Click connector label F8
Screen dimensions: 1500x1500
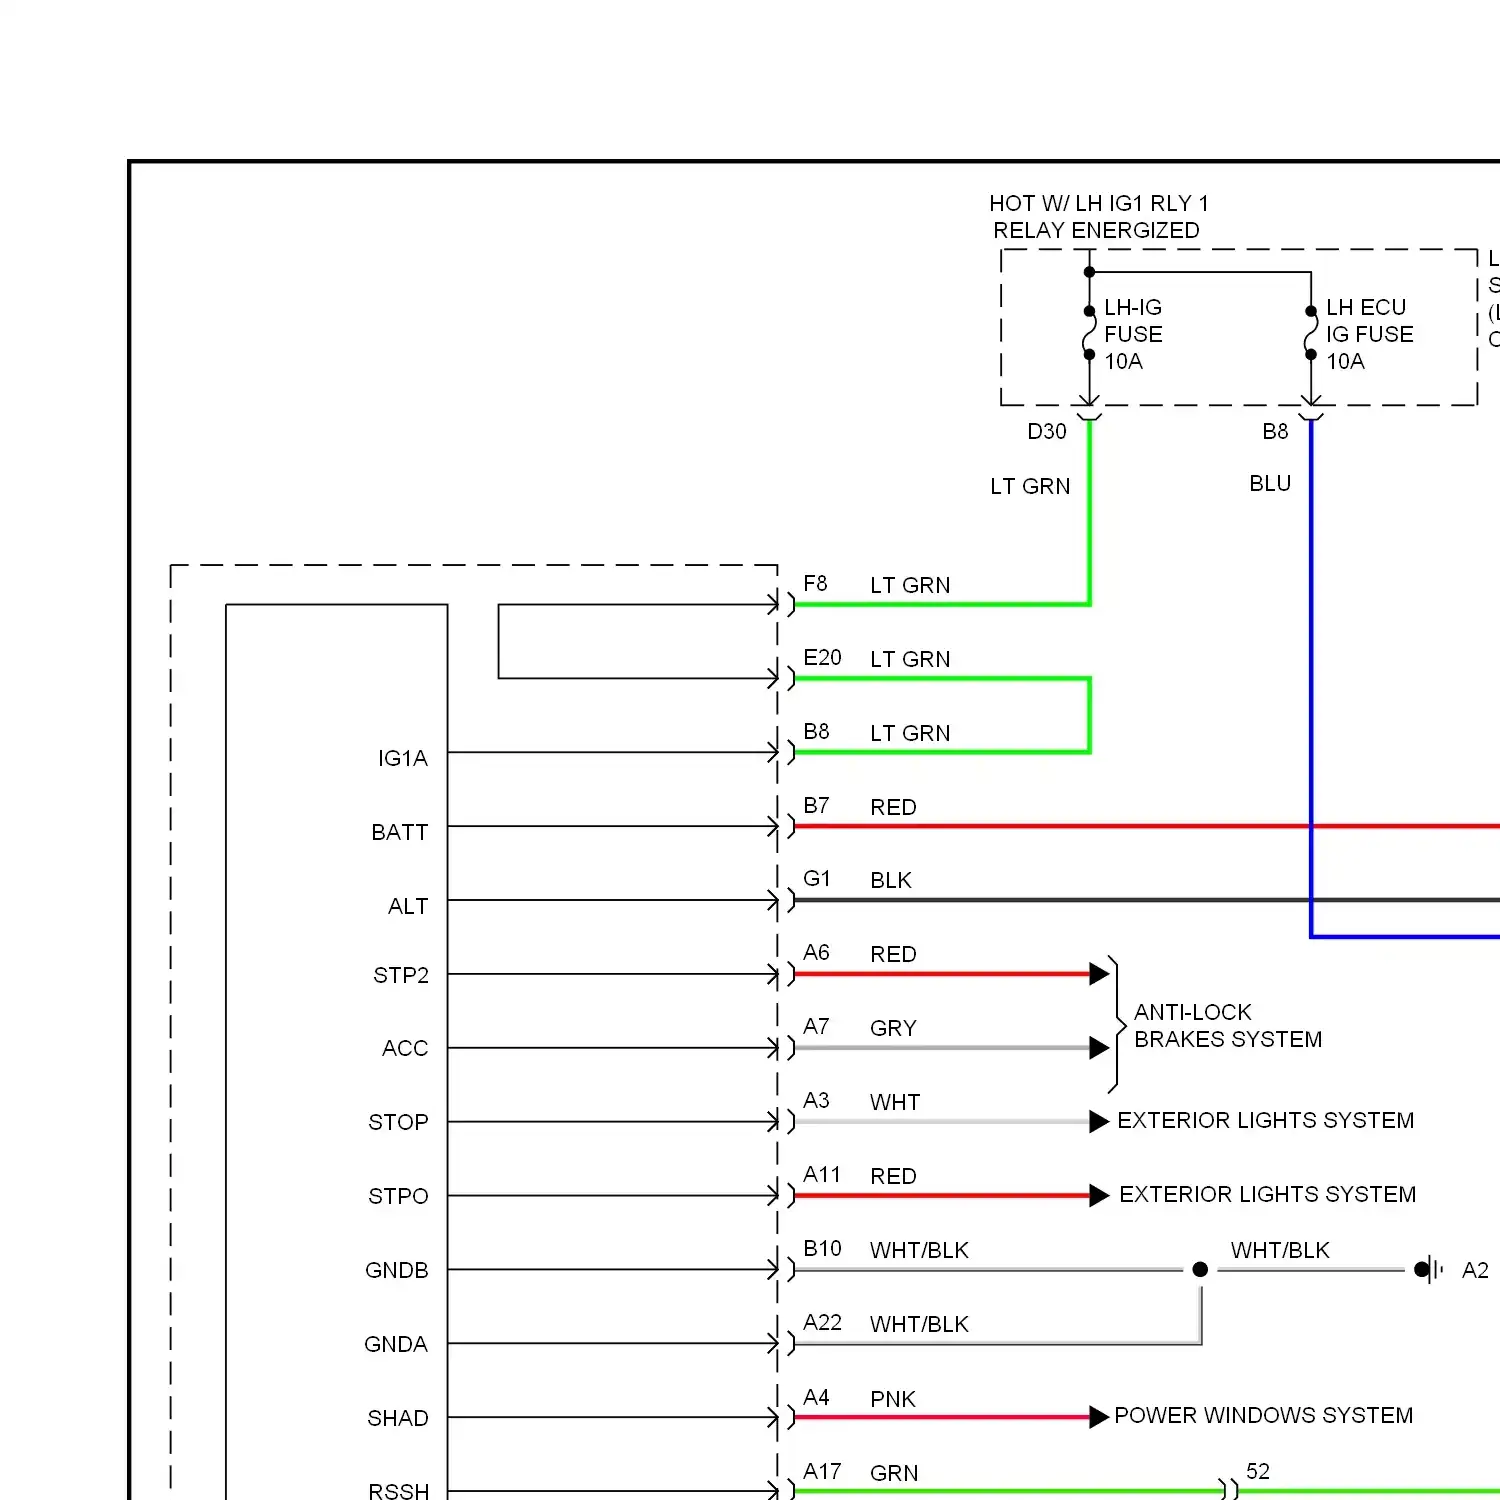tap(815, 583)
